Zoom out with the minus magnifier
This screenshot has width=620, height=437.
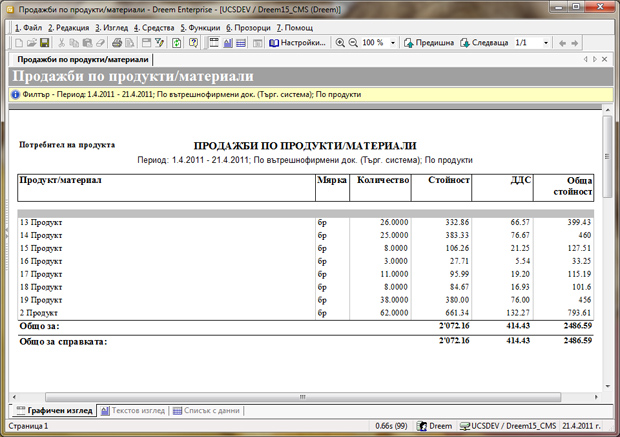pyautogui.click(x=353, y=43)
